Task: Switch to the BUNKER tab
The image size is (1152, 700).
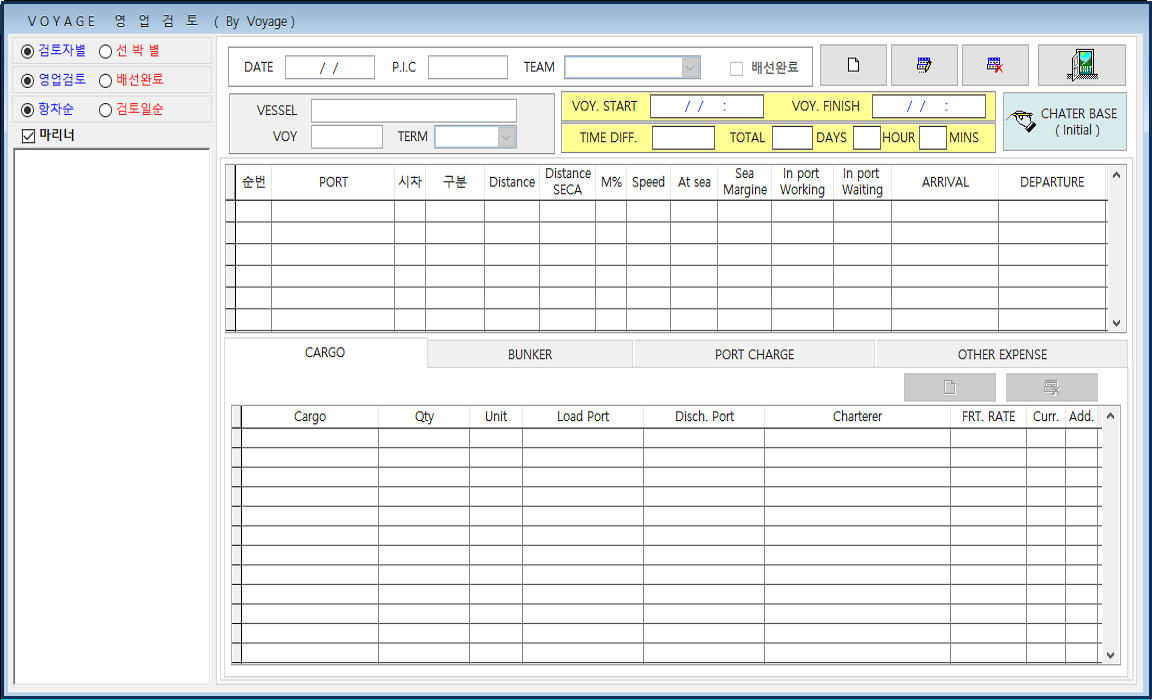Action: [x=530, y=354]
